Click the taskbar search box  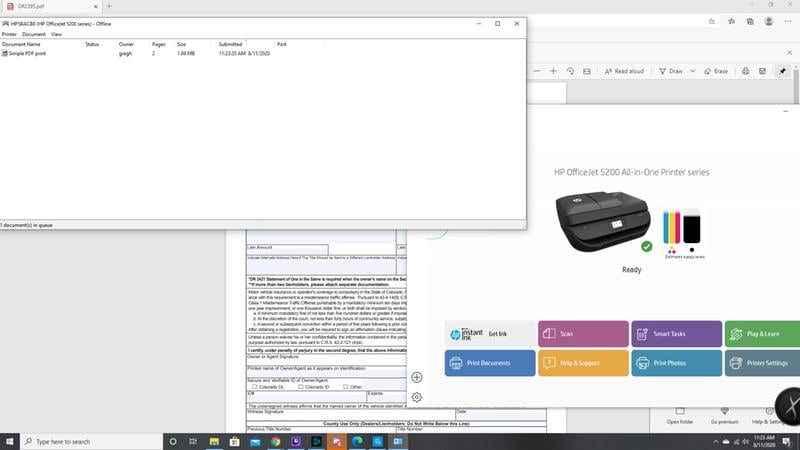[x=91, y=441]
